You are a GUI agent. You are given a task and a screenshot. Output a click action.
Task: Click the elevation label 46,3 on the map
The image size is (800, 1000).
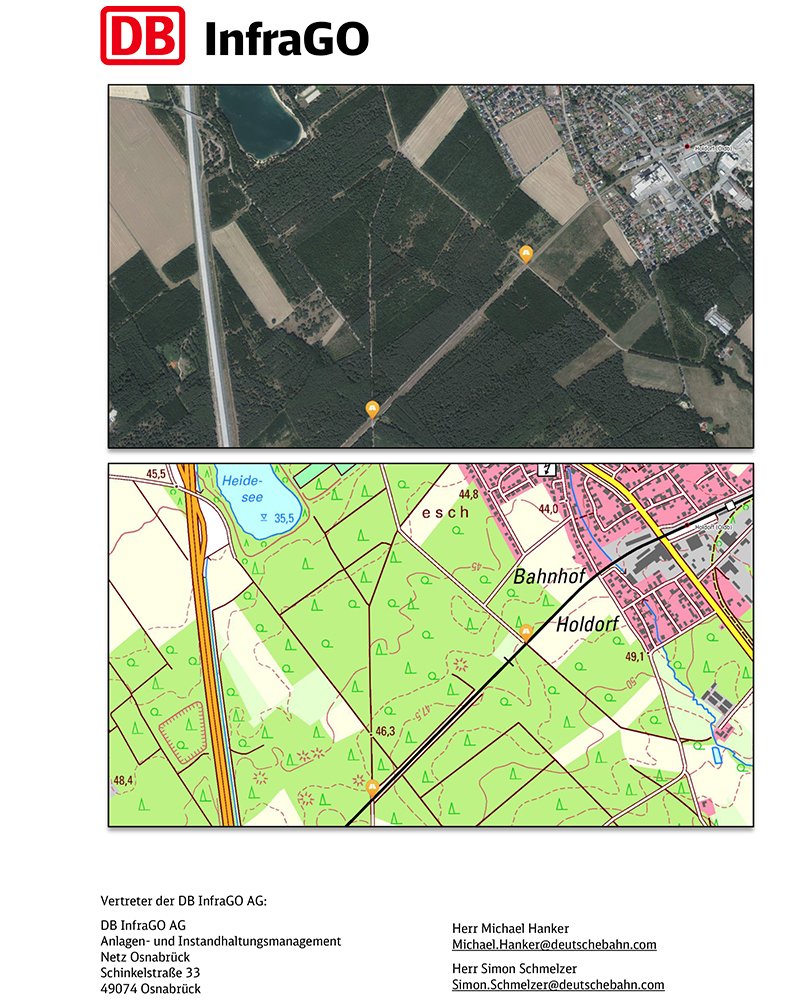tap(385, 731)
